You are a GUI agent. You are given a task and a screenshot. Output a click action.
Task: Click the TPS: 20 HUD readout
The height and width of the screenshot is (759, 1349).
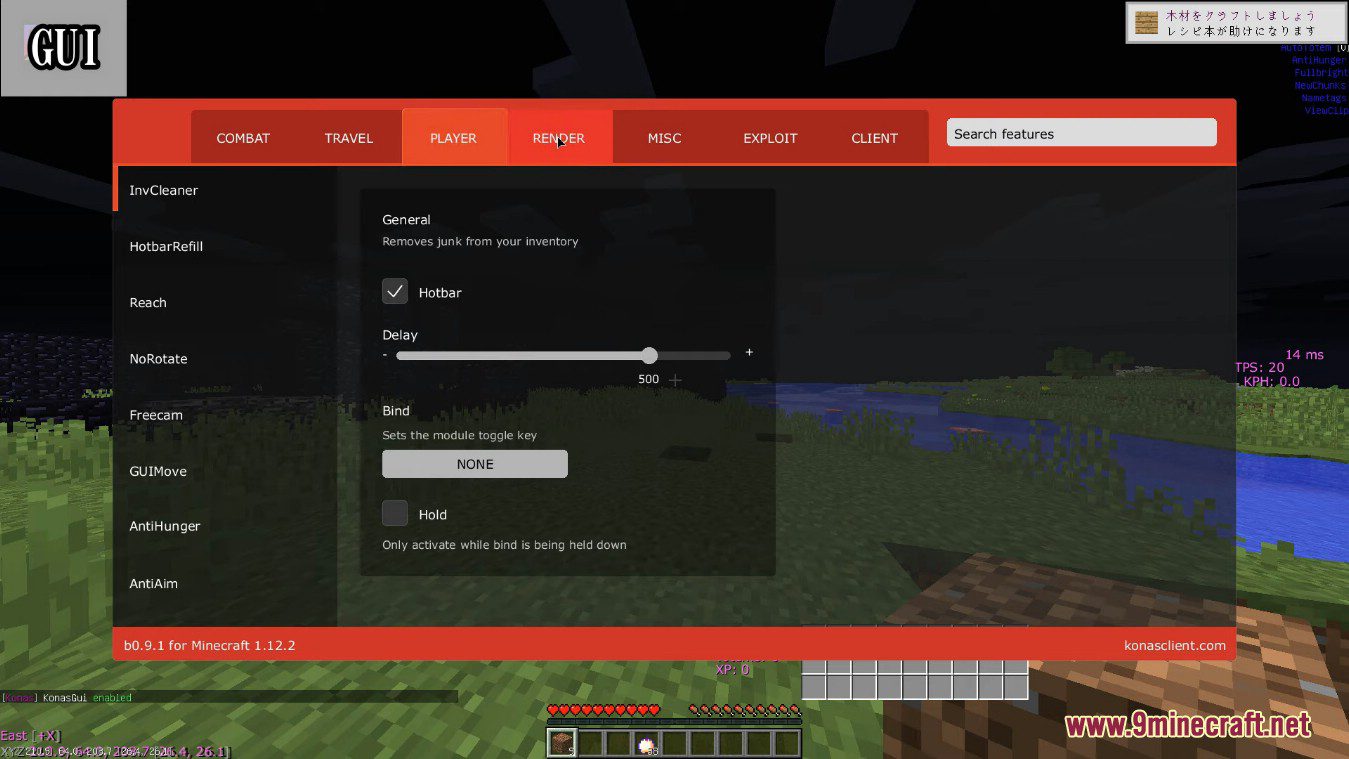click(x=1259, y=368)
